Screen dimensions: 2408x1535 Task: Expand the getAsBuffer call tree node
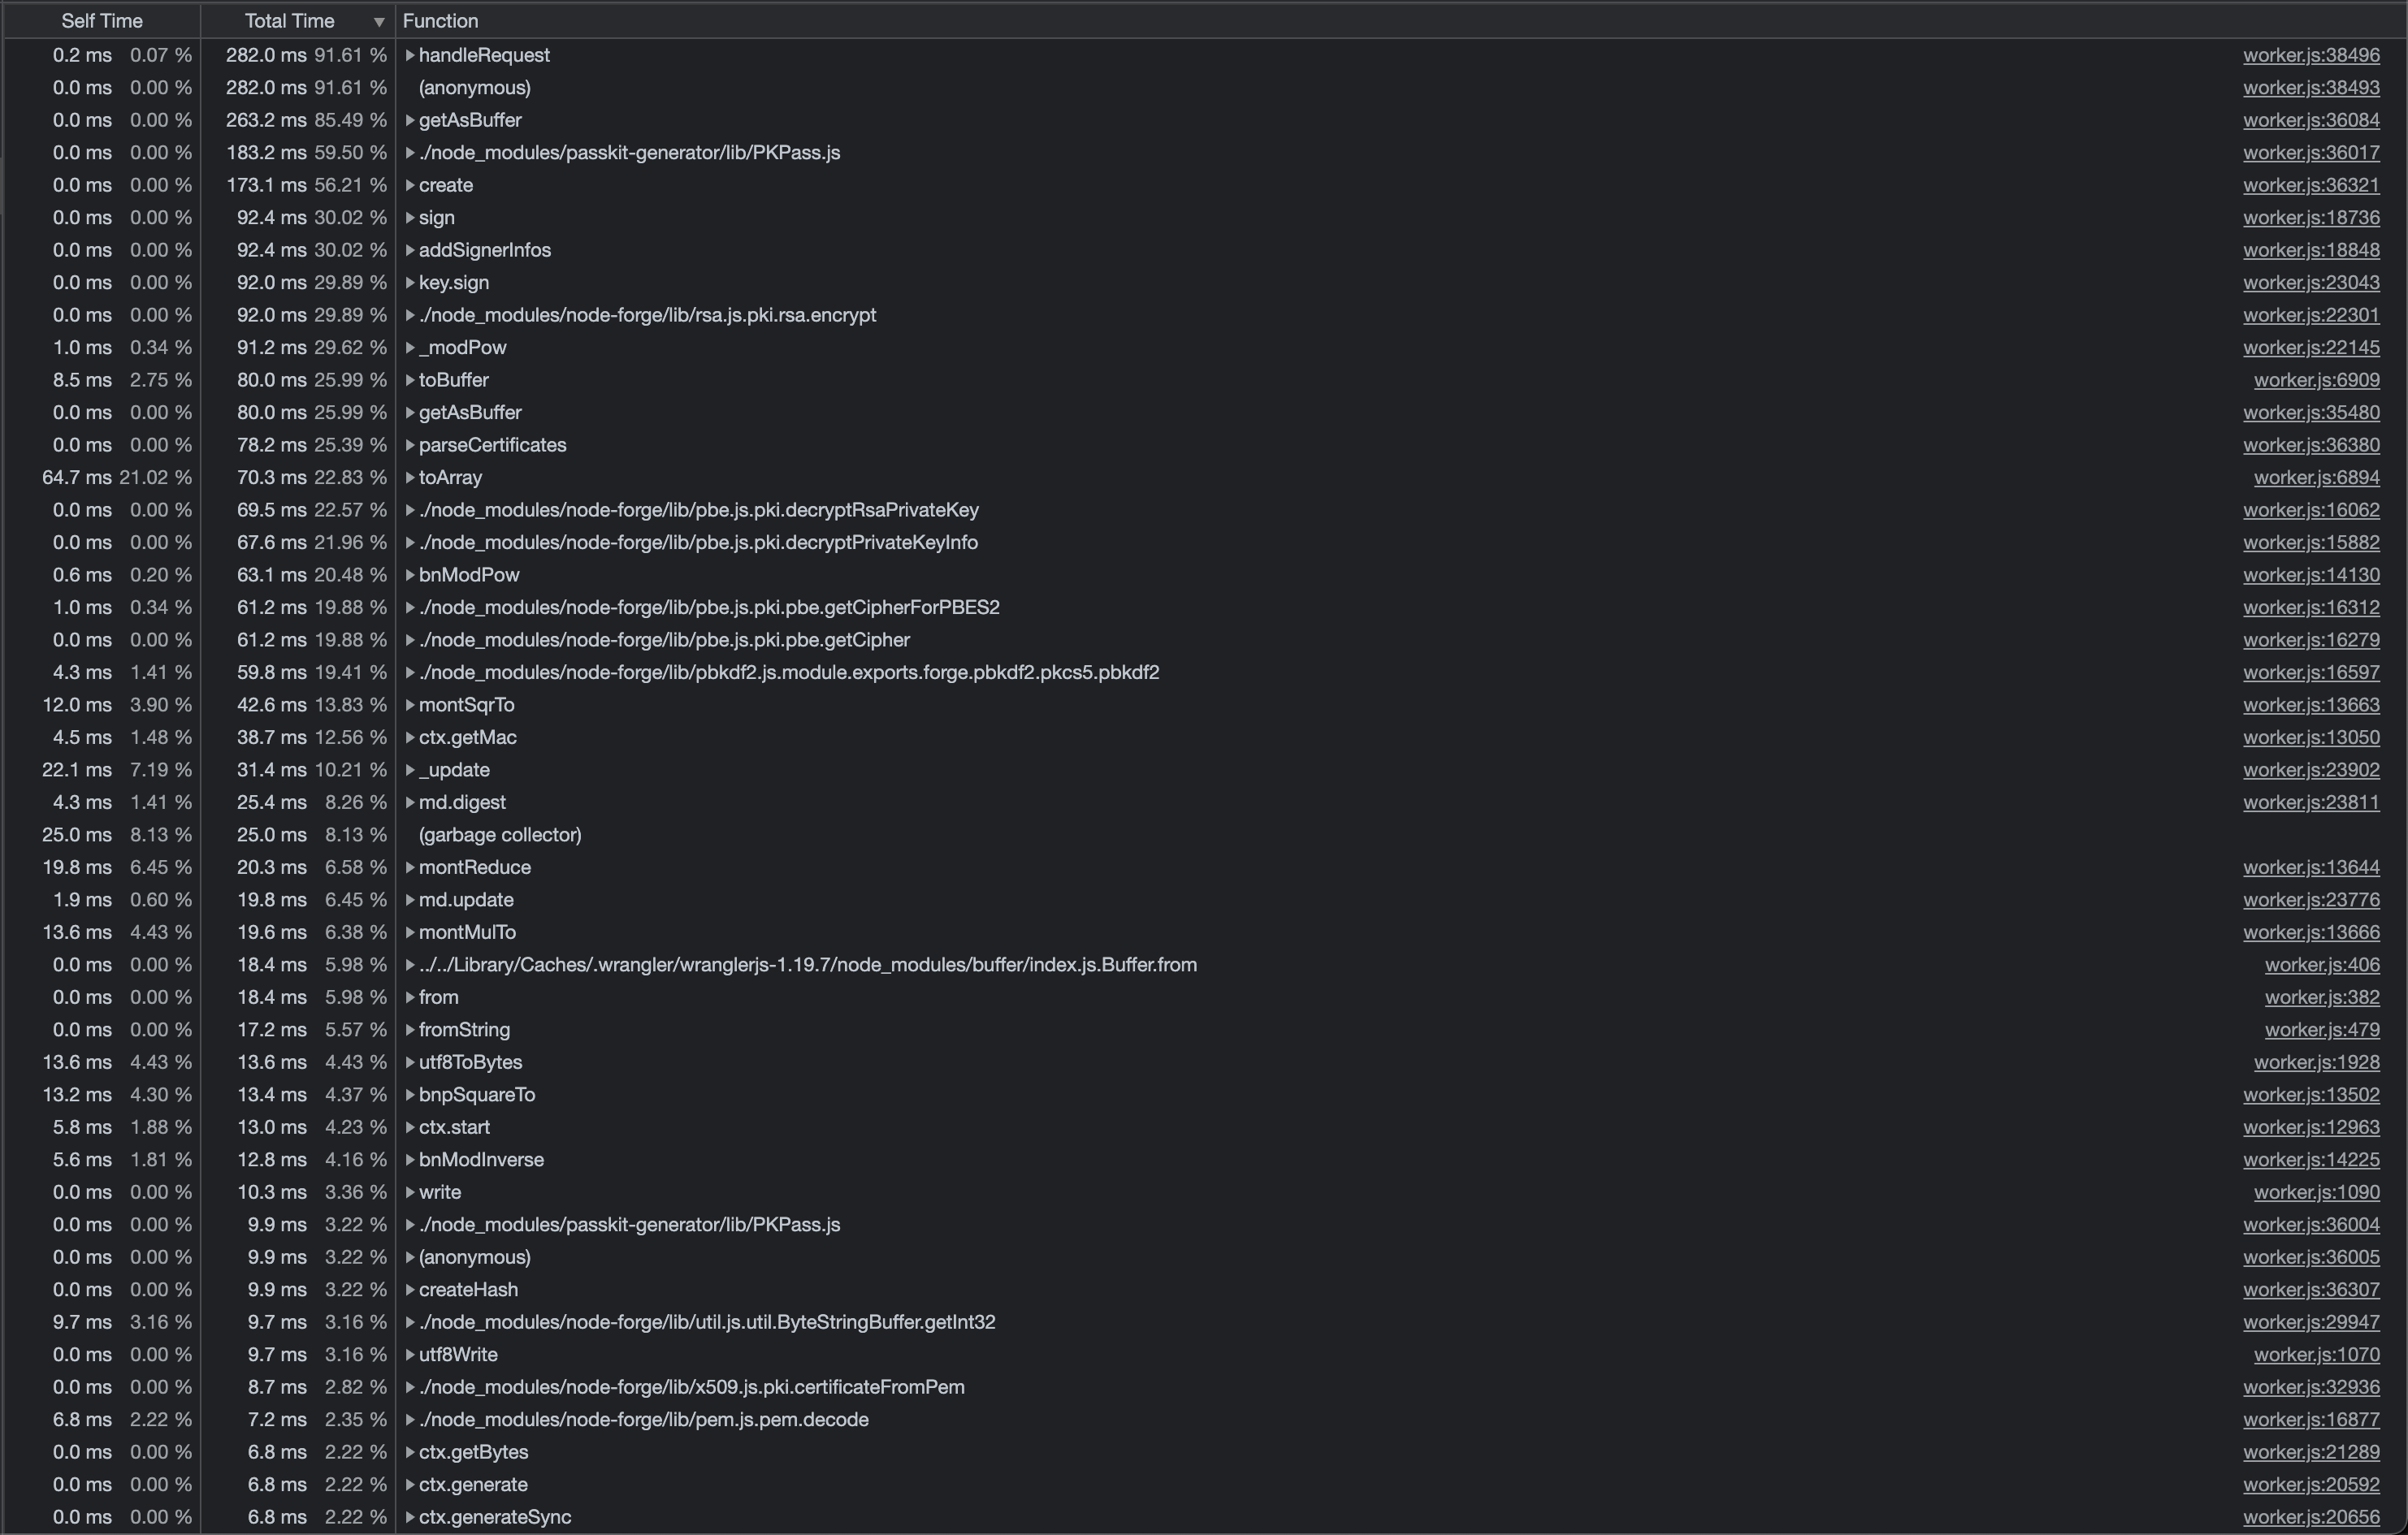pos(409,119)
